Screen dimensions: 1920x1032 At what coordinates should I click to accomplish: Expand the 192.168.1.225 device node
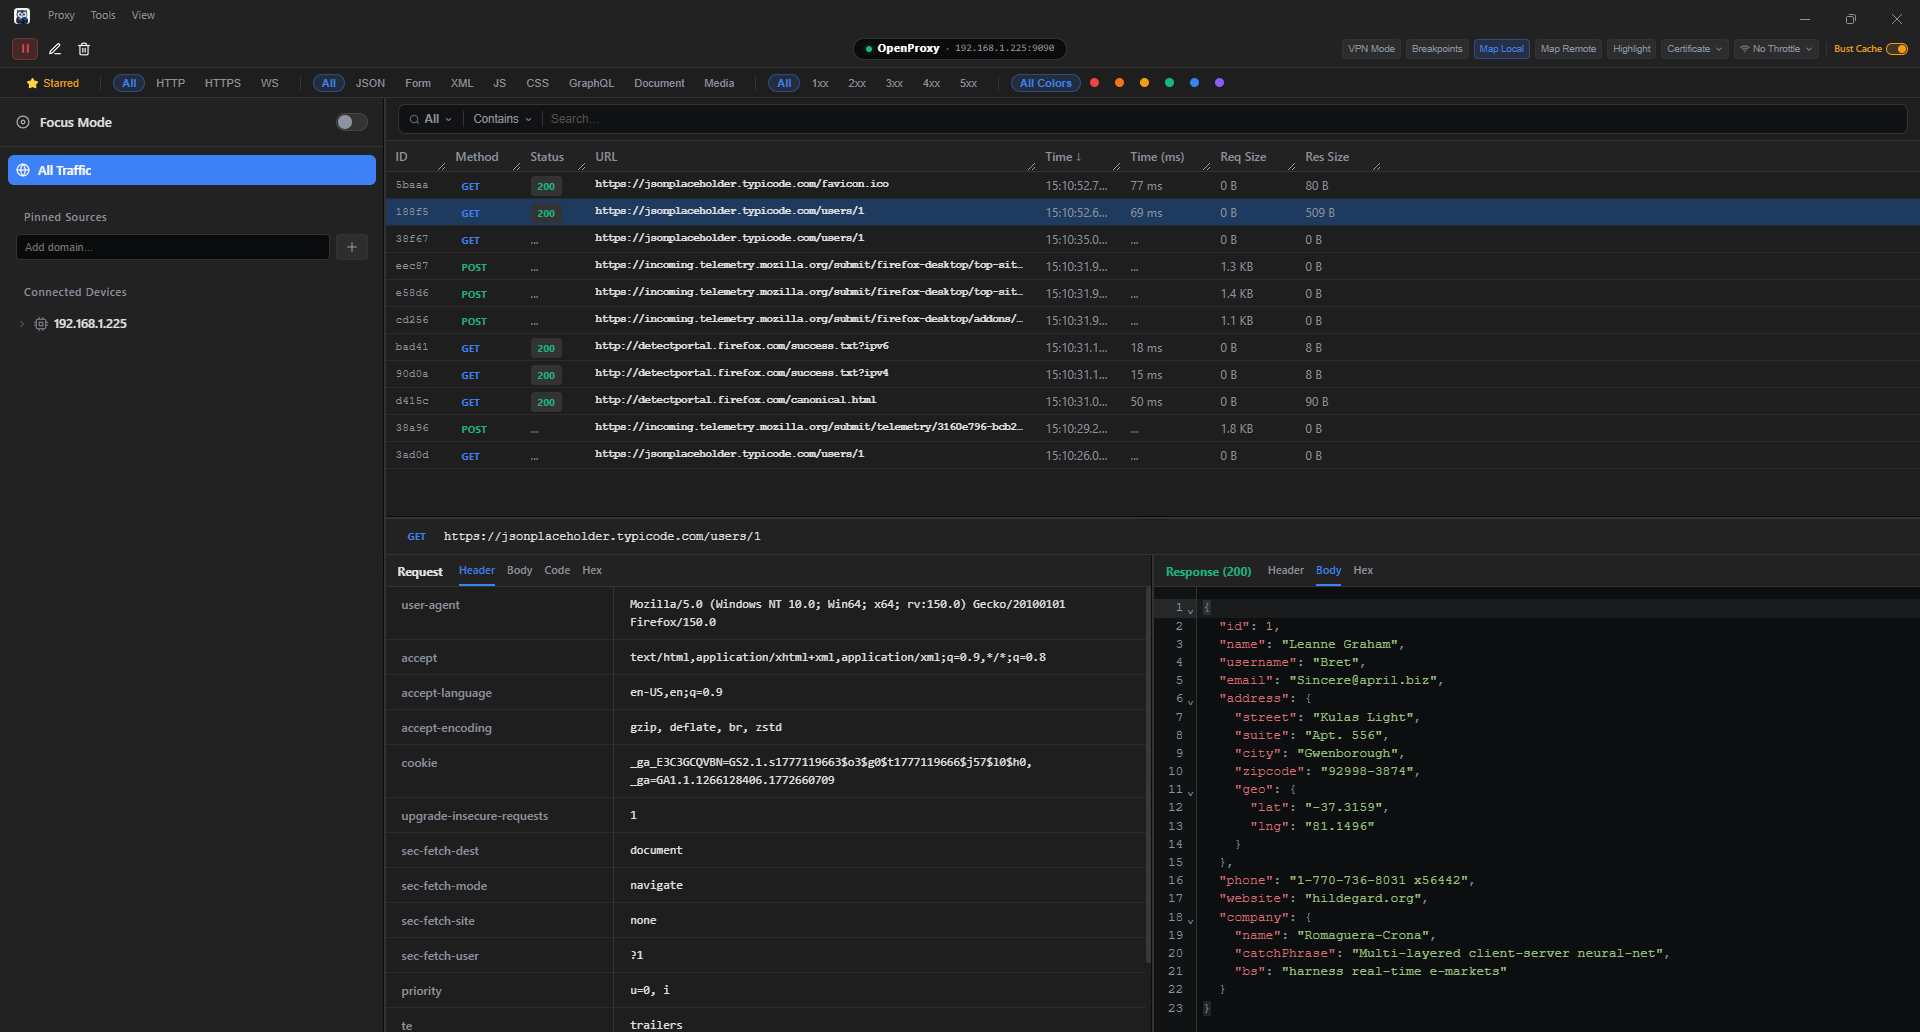22,324
